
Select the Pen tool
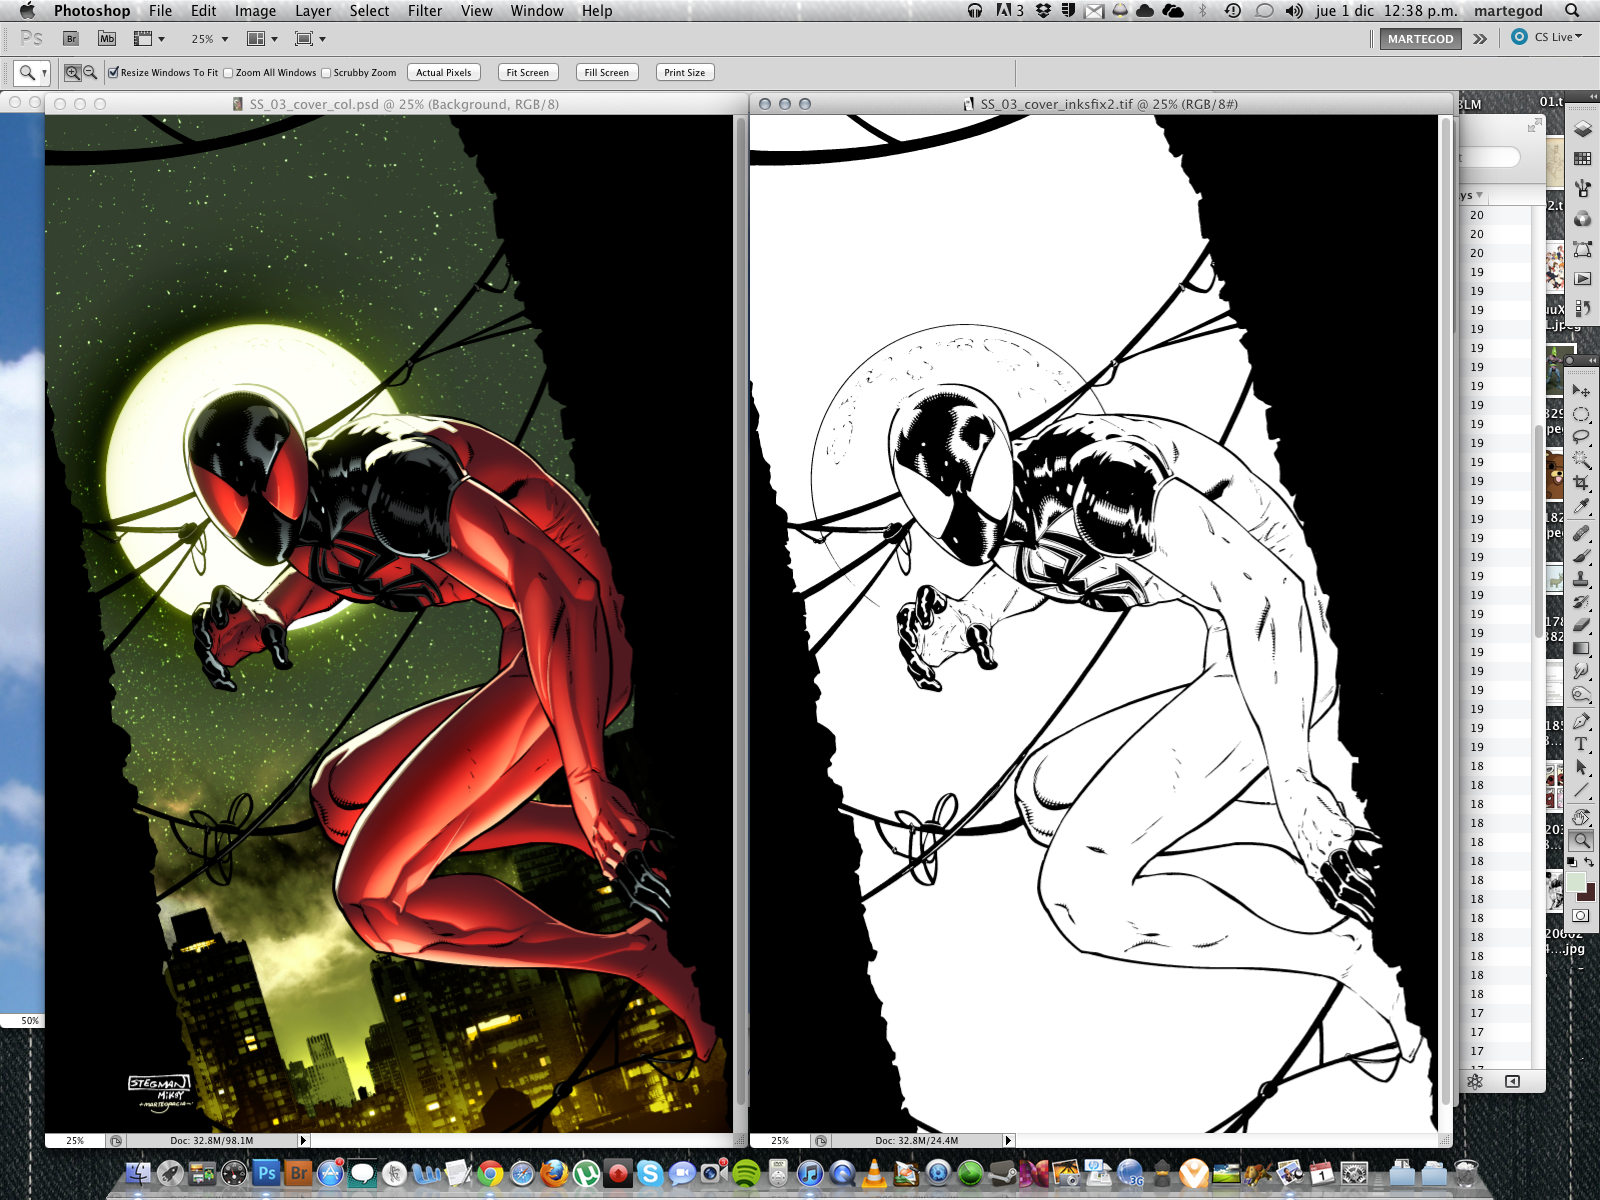click(1581, 721)
